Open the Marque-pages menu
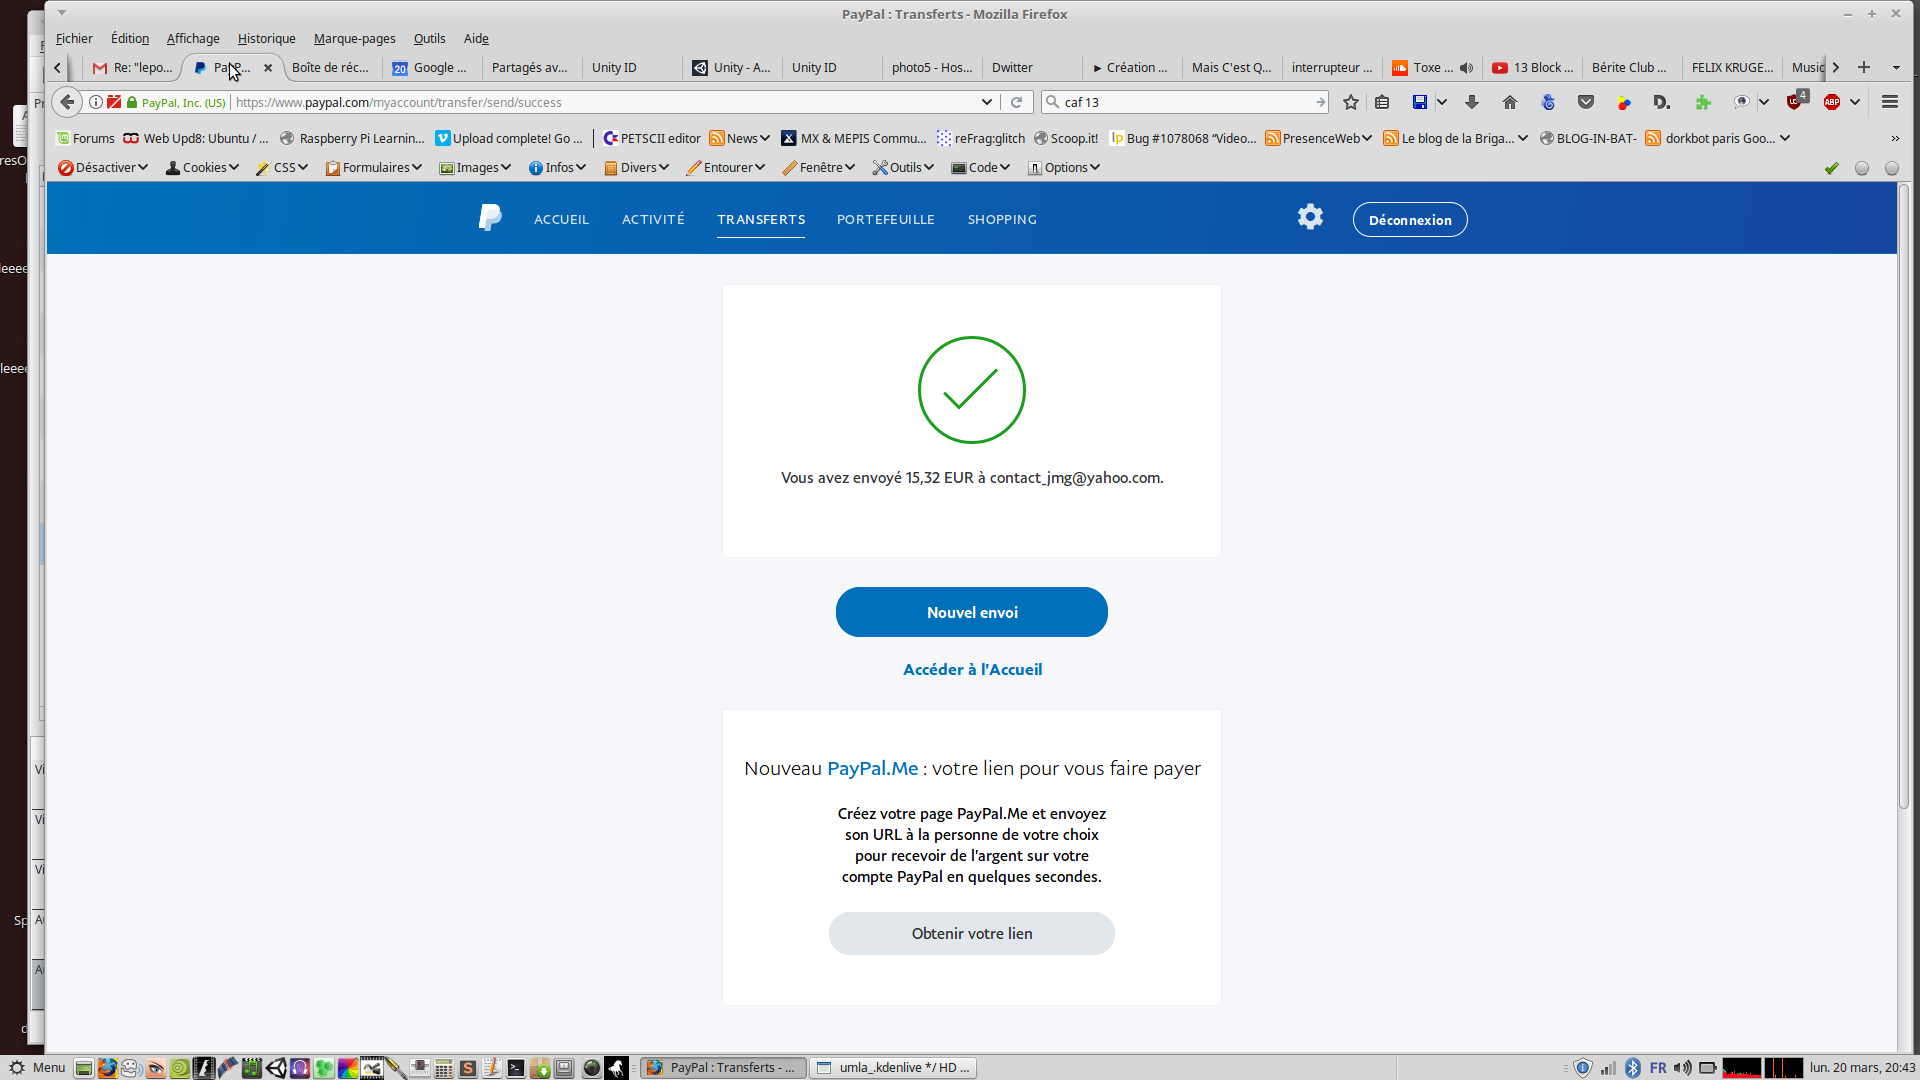 [354, 38]
